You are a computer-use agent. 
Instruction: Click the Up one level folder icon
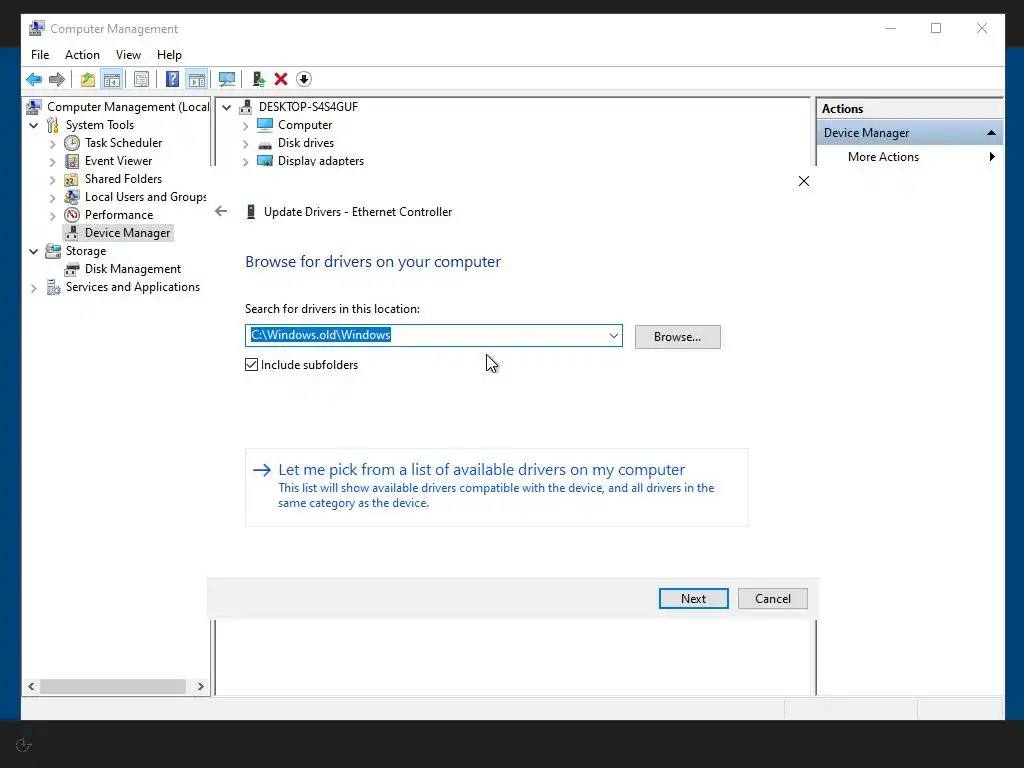tap(88, 80)
